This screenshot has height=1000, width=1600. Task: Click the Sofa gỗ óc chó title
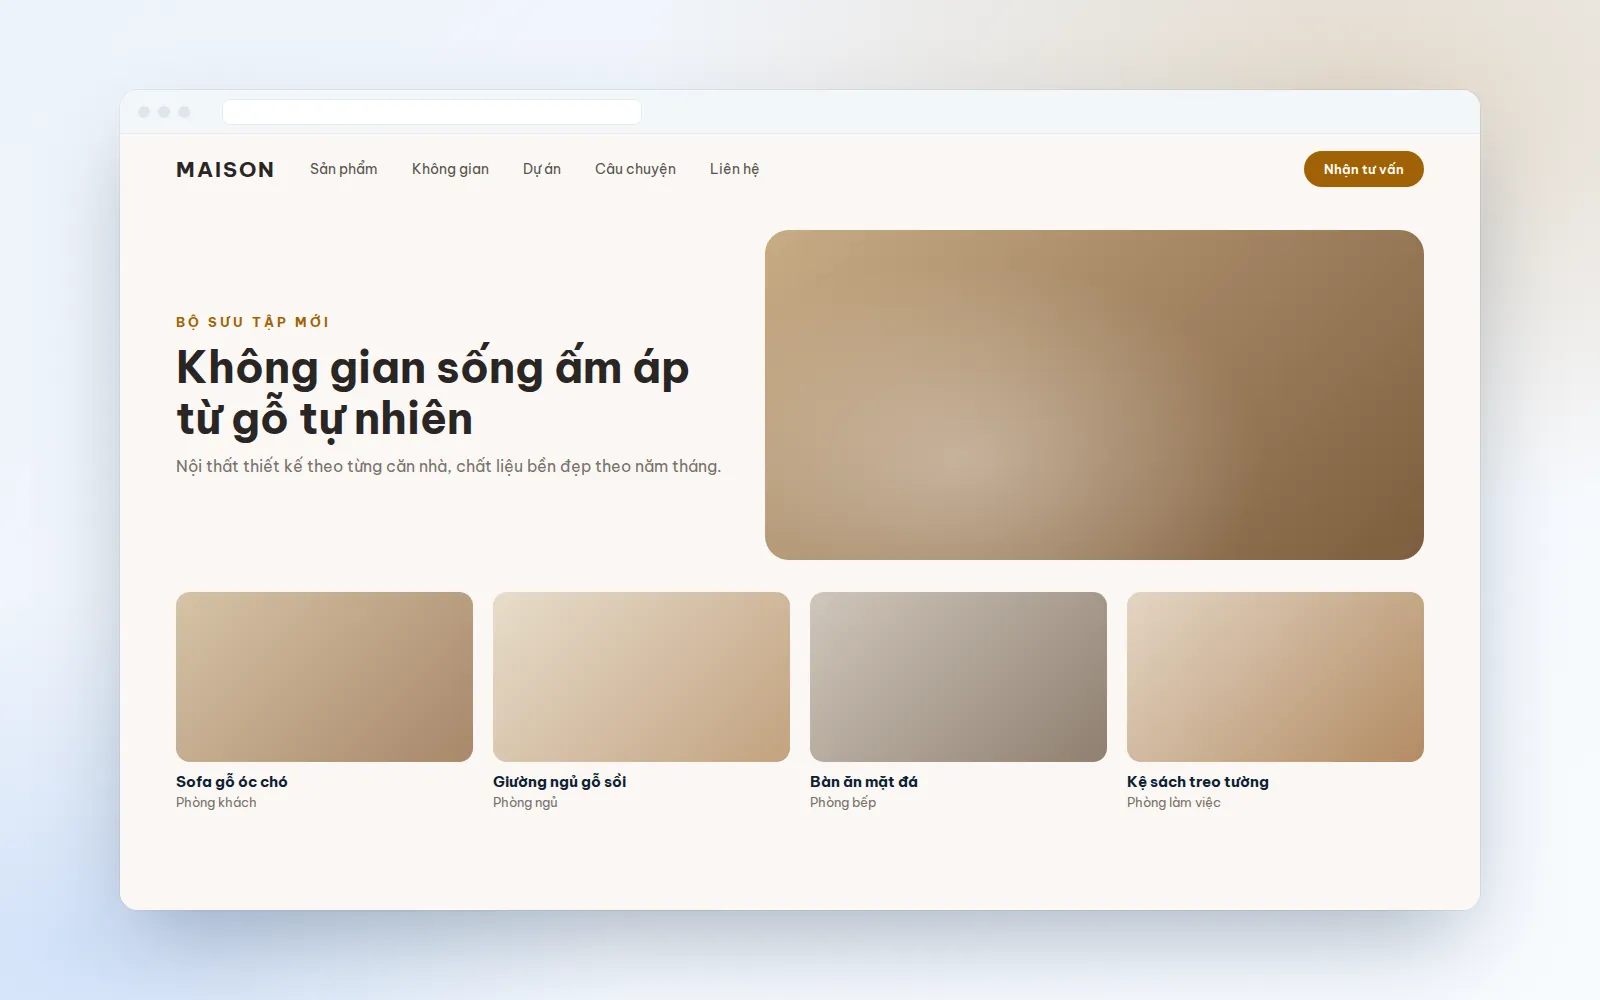pos(232,782)
